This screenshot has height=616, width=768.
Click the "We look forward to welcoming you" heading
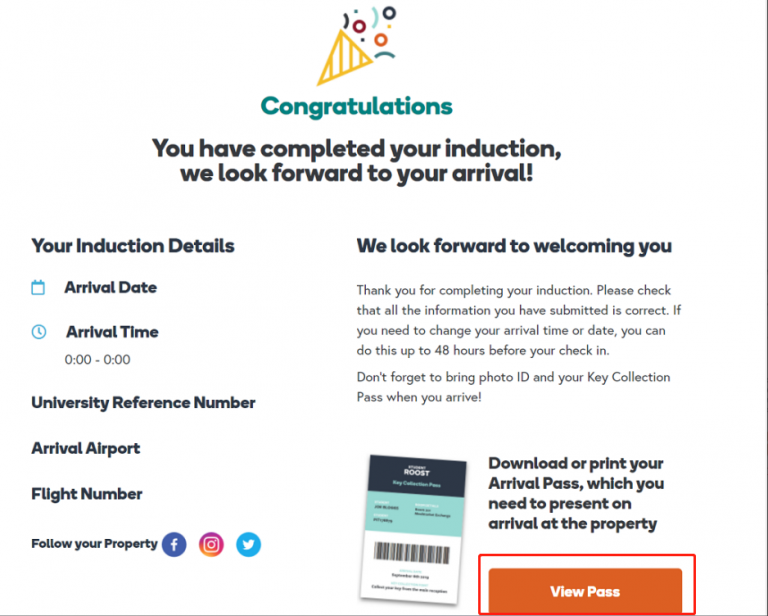pos(514,246)
